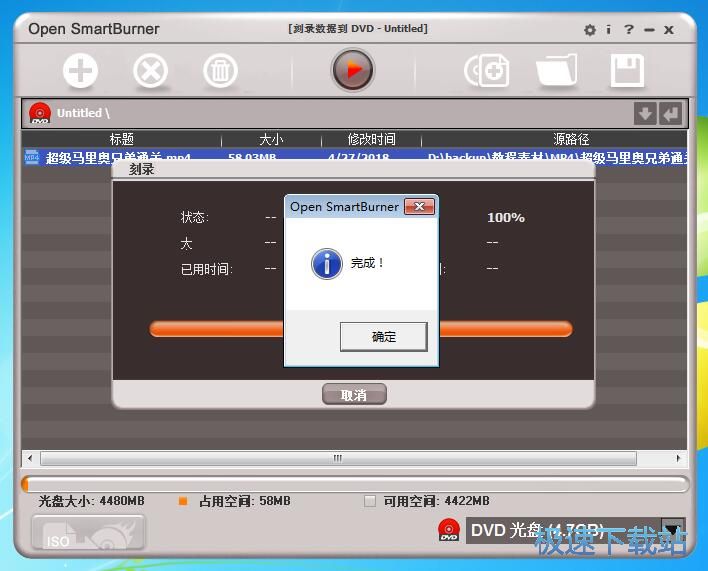
Task: Click the 光盘大小: 4480MB label
Action: (92, 501)
